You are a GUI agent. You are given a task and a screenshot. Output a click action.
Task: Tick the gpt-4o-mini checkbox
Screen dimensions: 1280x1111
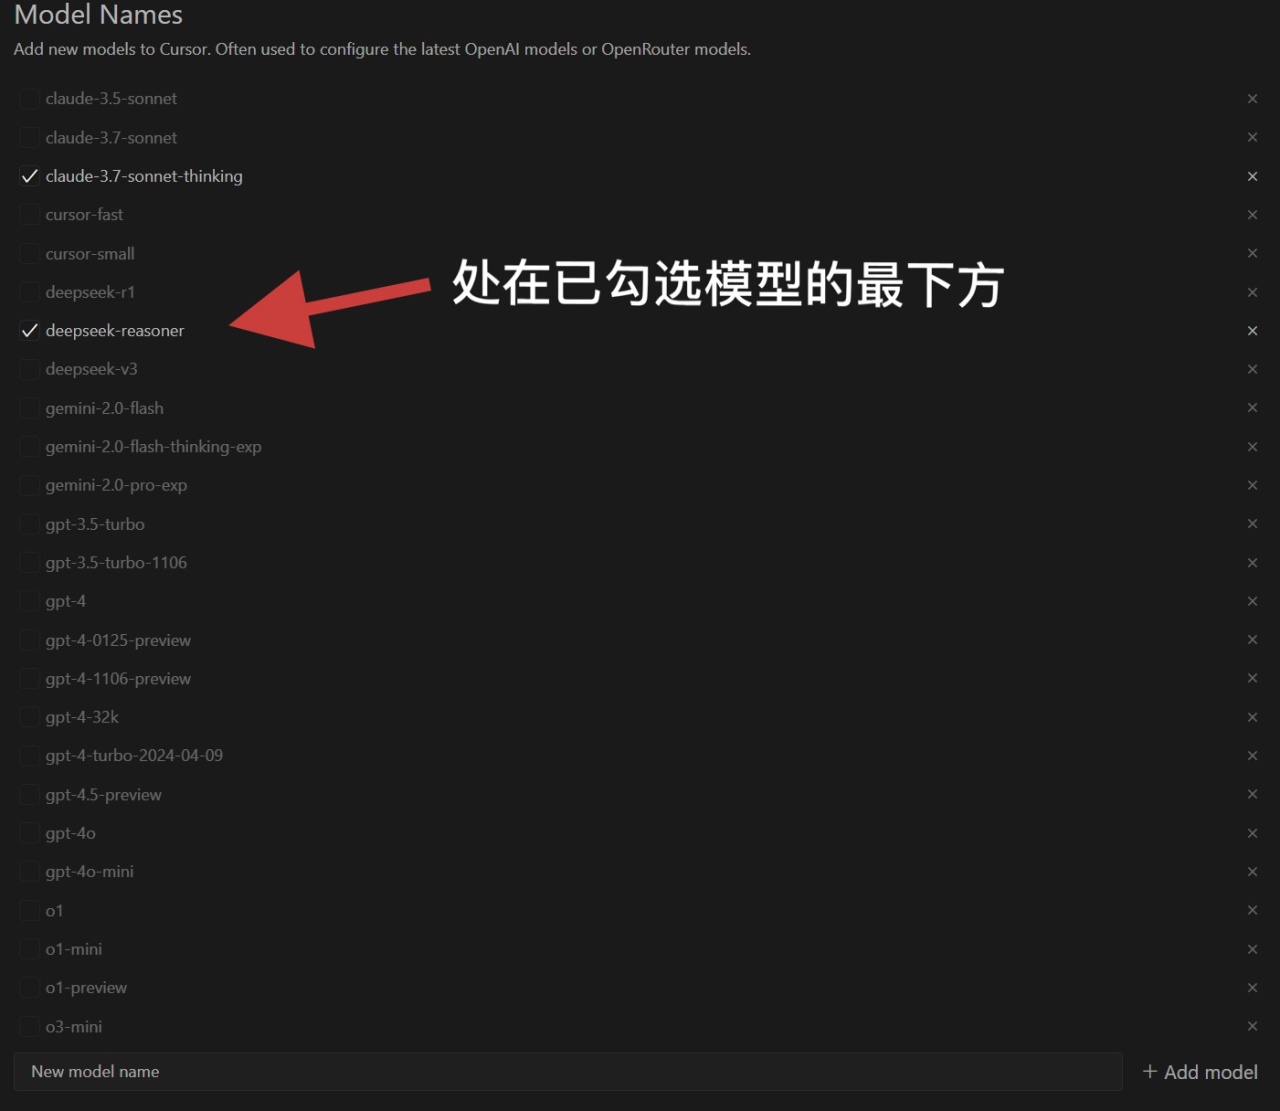tap(29, 872)
